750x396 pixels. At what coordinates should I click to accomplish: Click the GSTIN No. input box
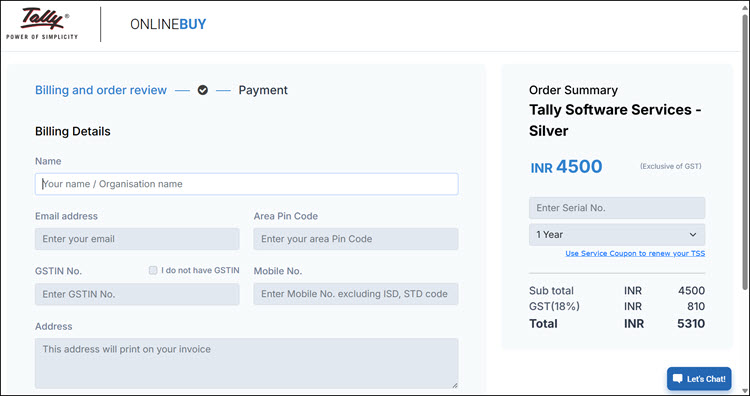(137, 294)
